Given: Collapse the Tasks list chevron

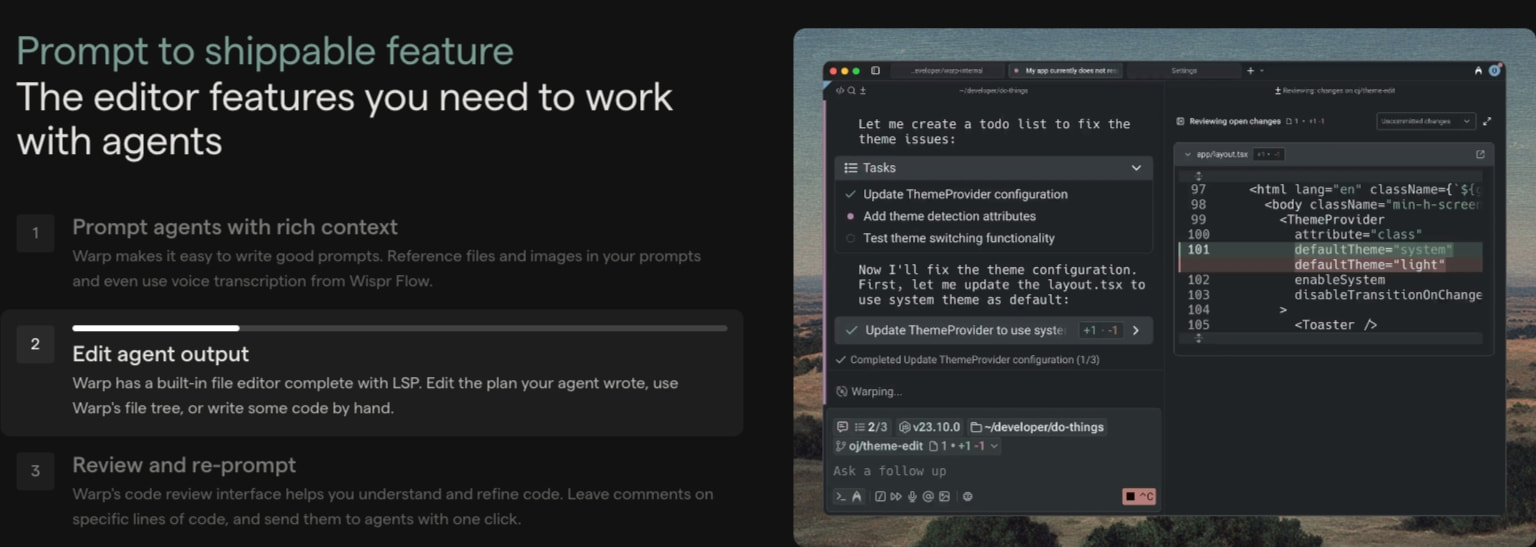Looking at the screenshot, I should point(1136,168).
